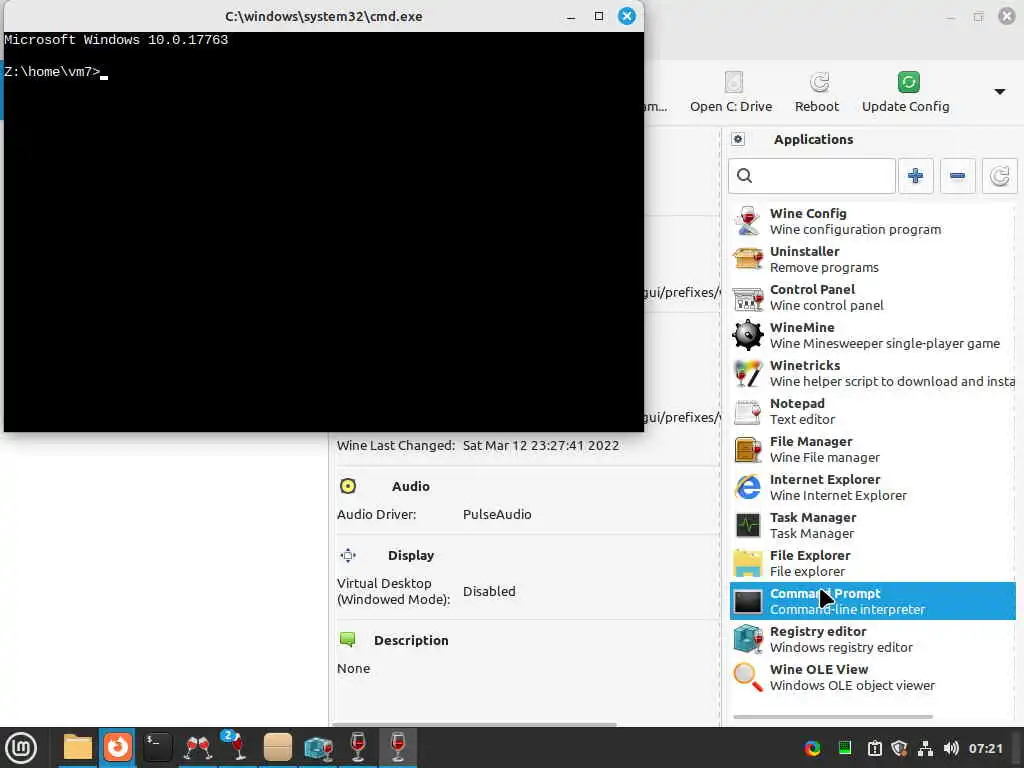Image resolution: width=1024 pixels, height=768 pixels.
Task: Click the taskbar clock showing 07:21
Action: 985,748
